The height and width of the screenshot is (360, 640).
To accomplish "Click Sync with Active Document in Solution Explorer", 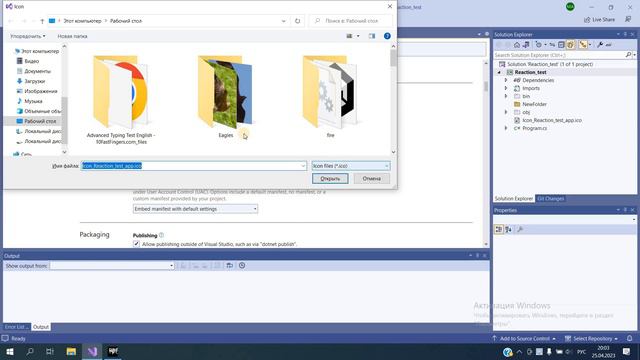I will 552,45.
